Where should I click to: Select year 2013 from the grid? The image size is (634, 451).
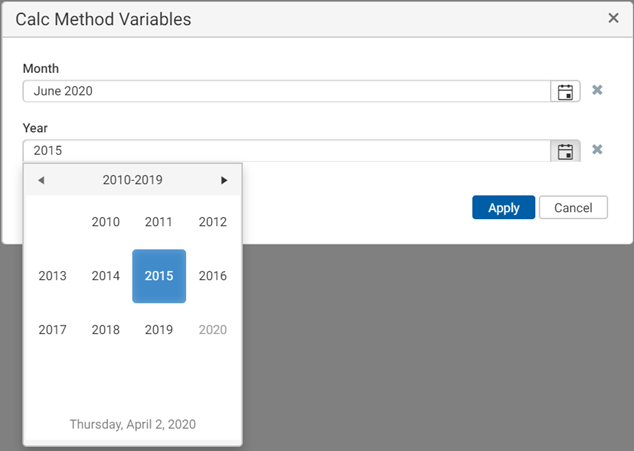tap(53, 276)
